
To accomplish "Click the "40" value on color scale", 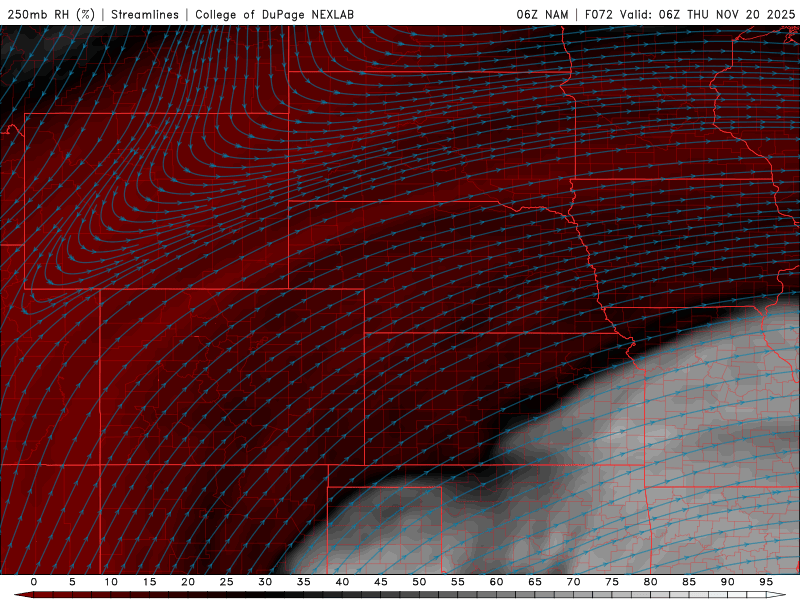I will tap(342, 582).
